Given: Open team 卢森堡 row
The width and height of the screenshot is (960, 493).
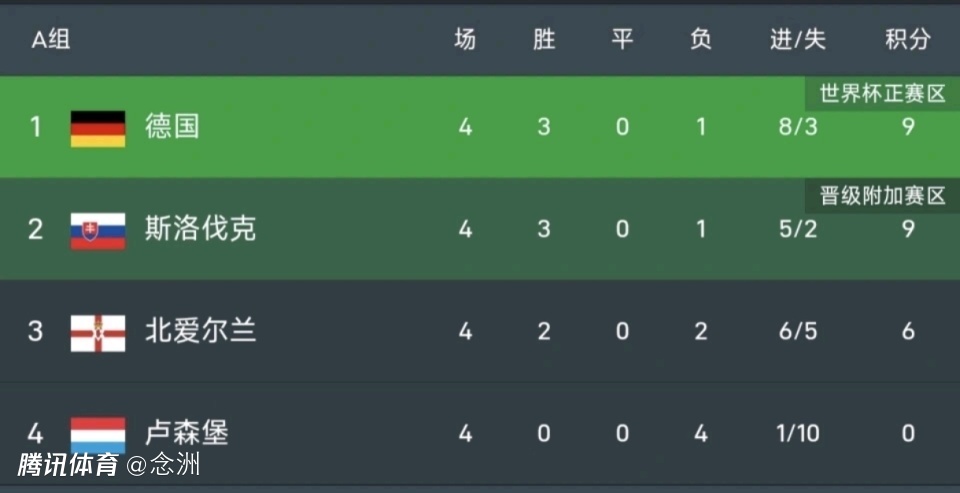Looking at the screenshot, I should point(187,433).
